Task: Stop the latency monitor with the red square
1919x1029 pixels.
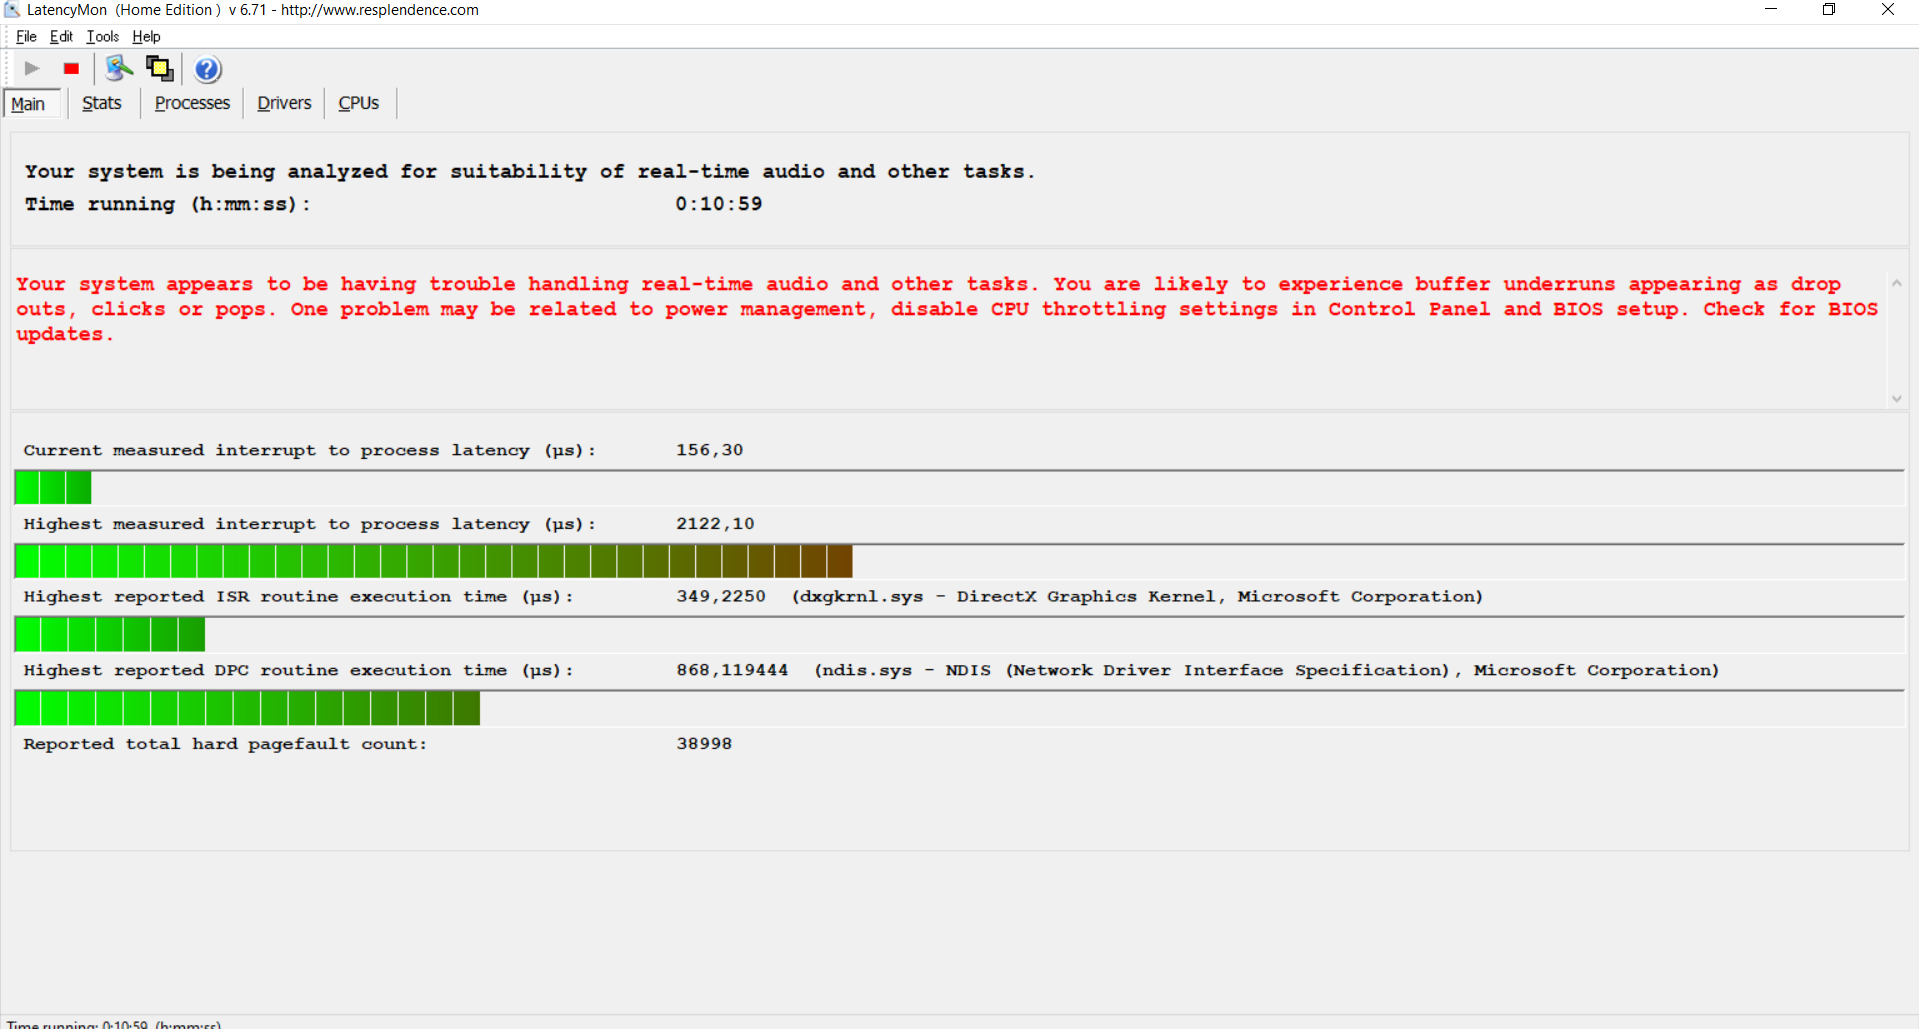Action: coord(71,68)
